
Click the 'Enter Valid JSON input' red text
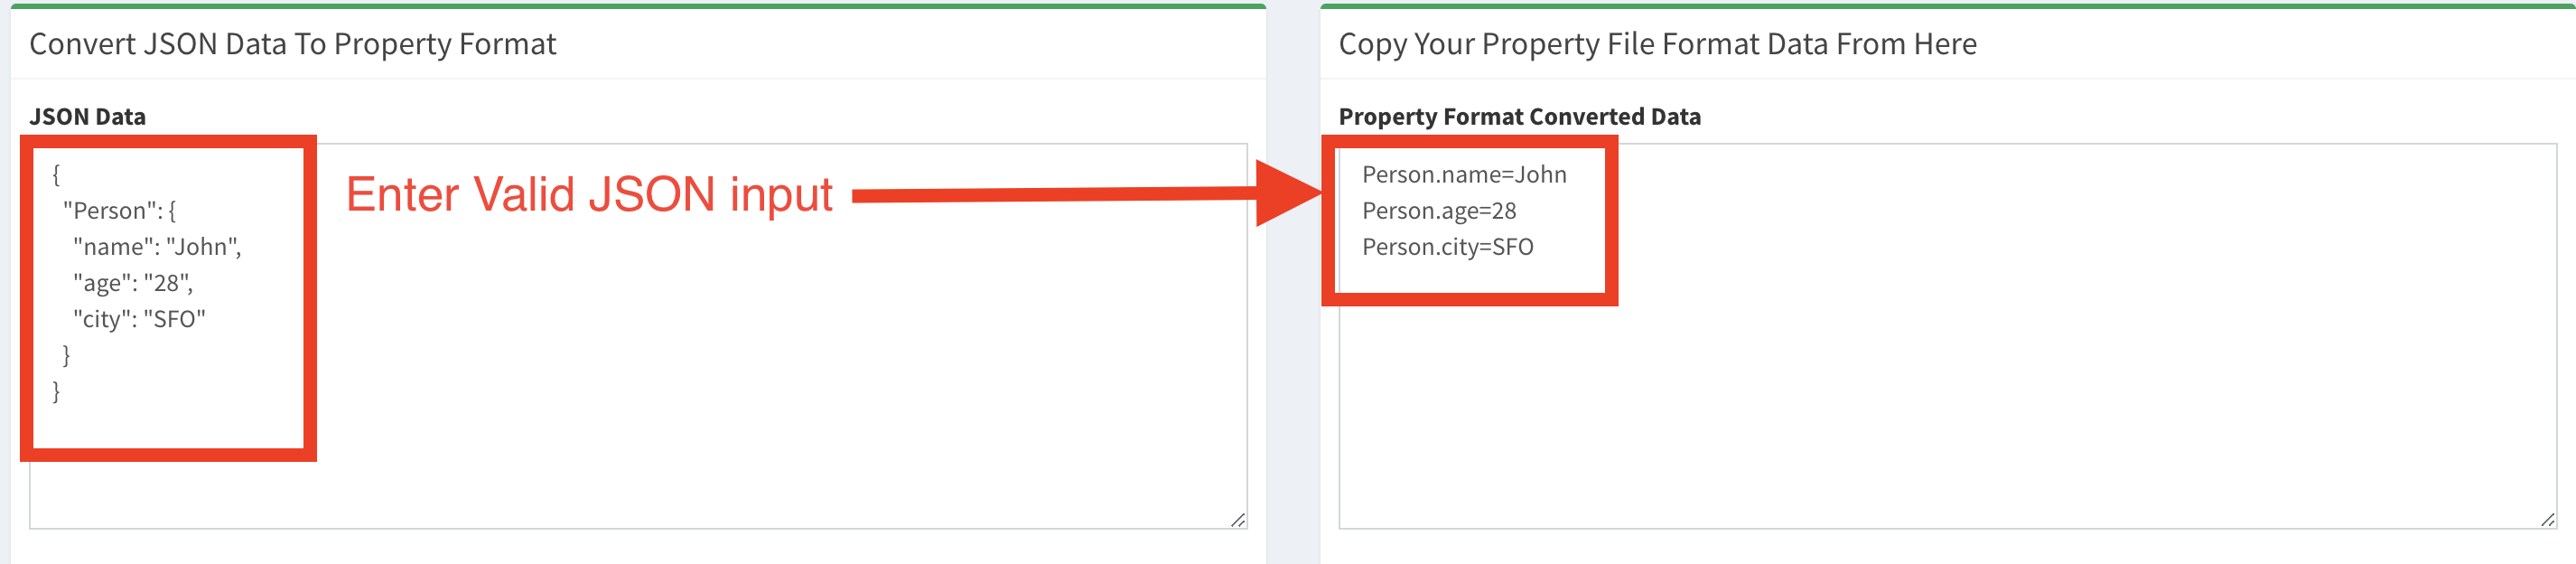click(590, 195)
